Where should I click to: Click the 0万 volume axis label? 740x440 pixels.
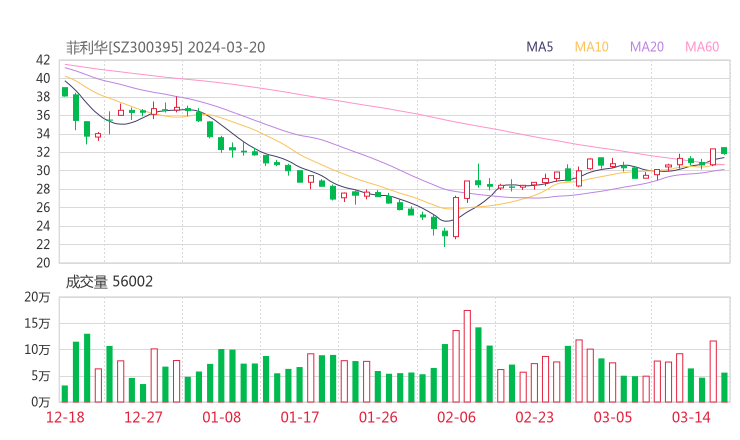41,402
